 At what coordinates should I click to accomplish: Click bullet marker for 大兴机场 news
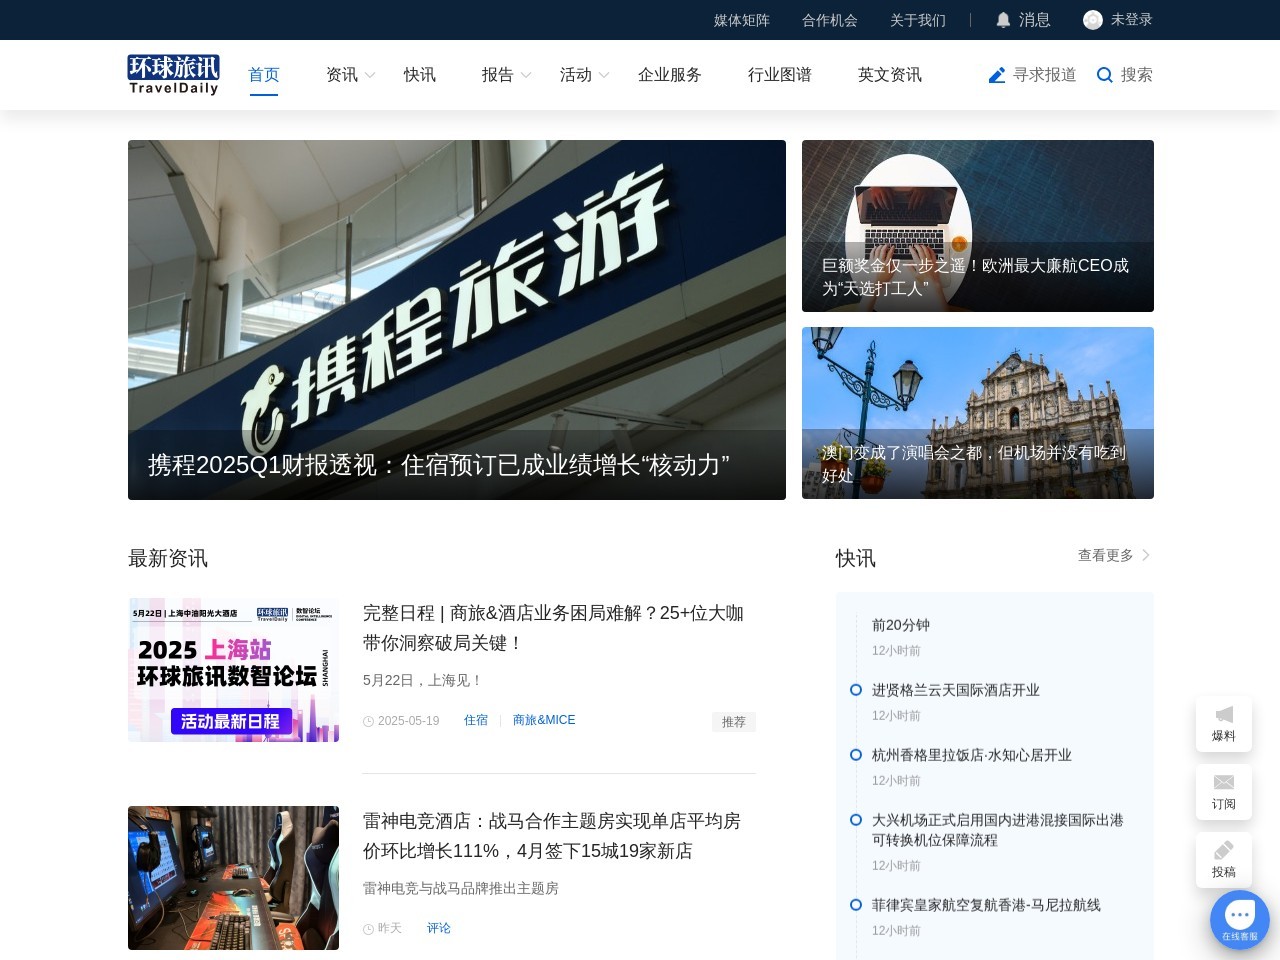click(x=856, y=820)
